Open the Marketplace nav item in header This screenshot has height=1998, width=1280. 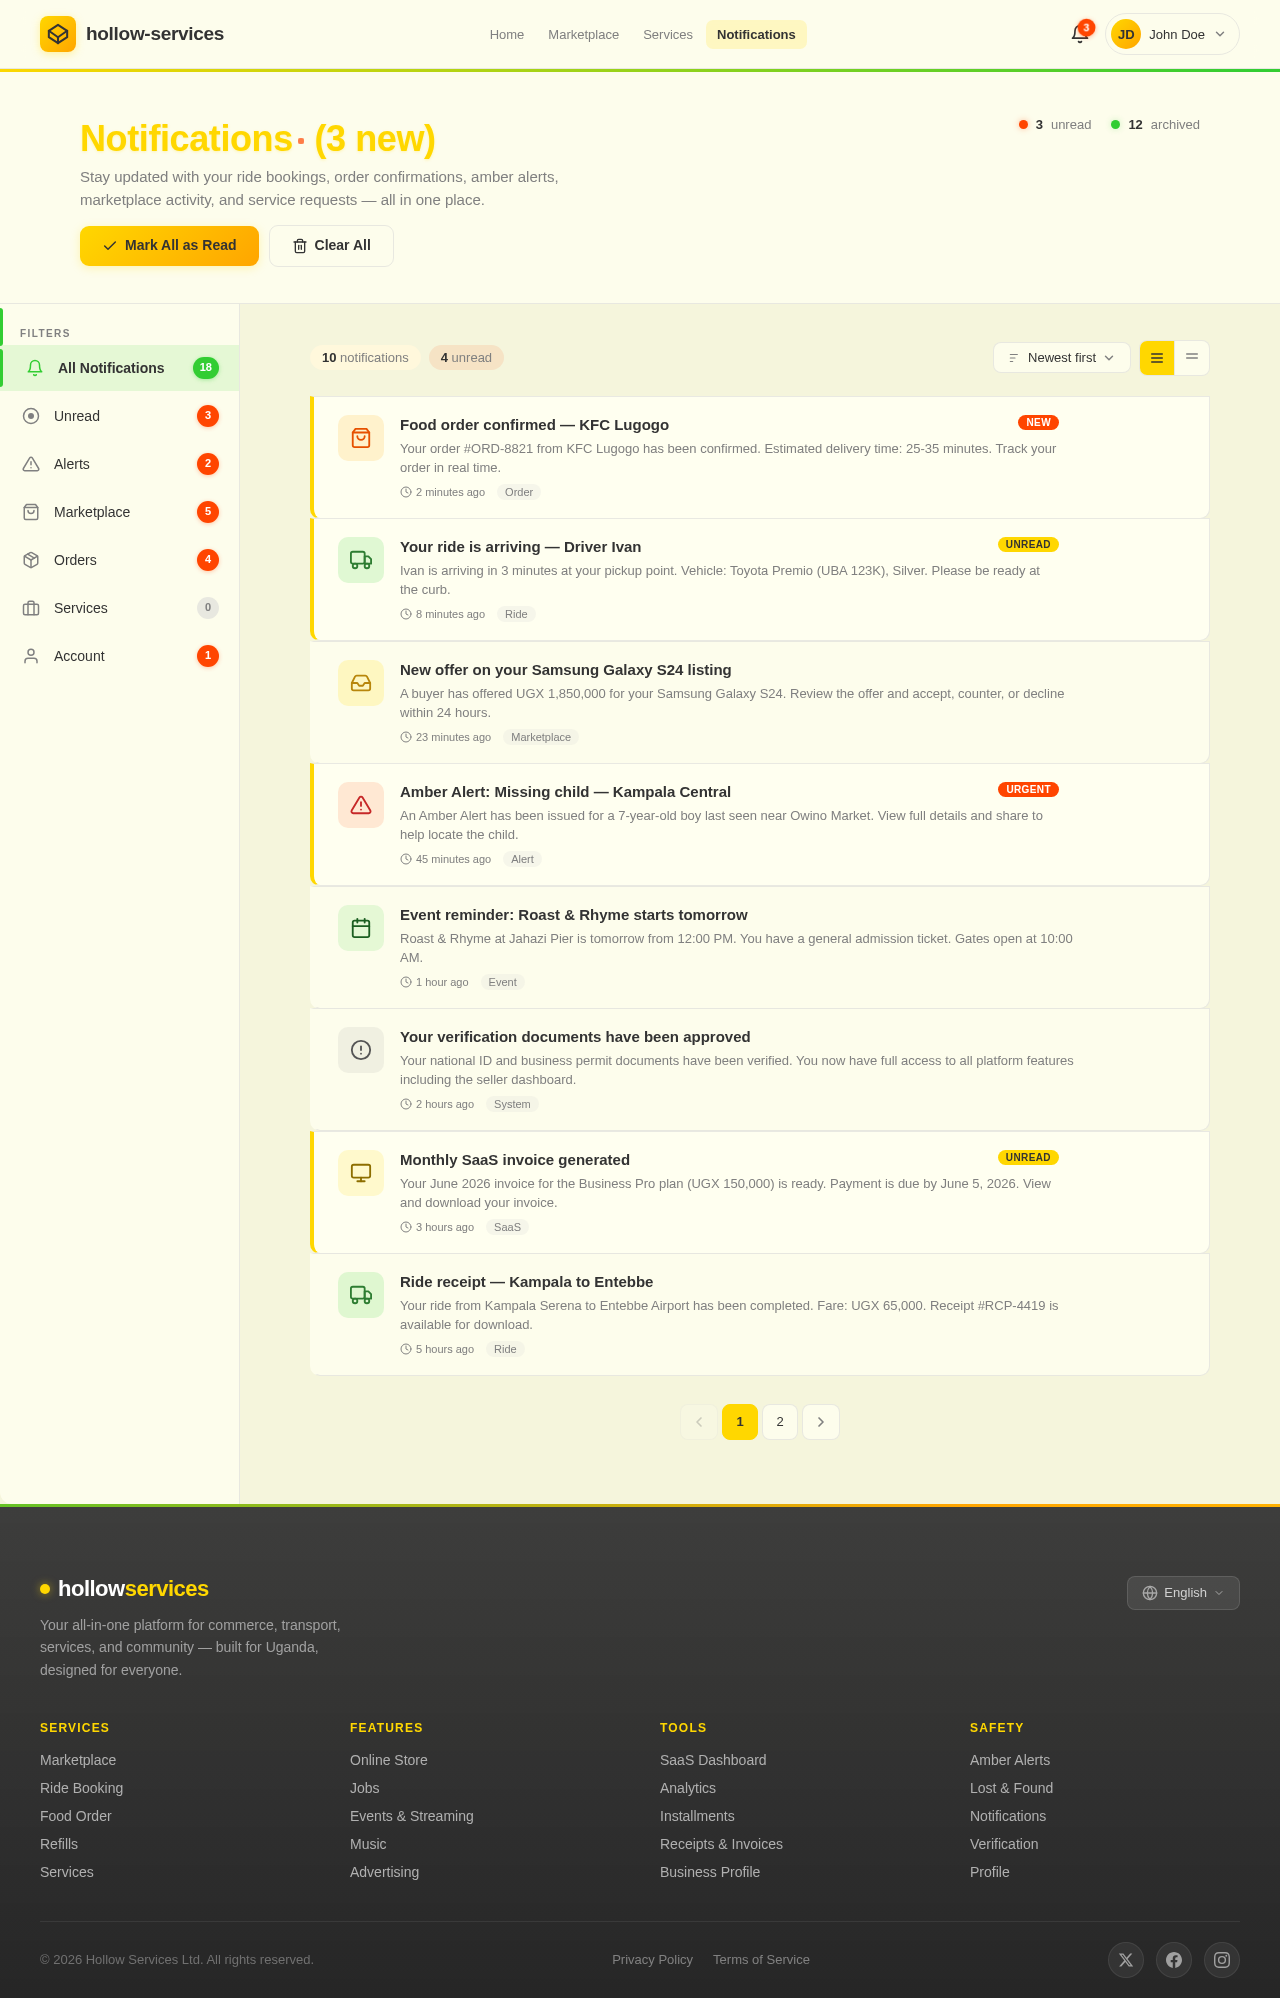(x=584, y=34)
